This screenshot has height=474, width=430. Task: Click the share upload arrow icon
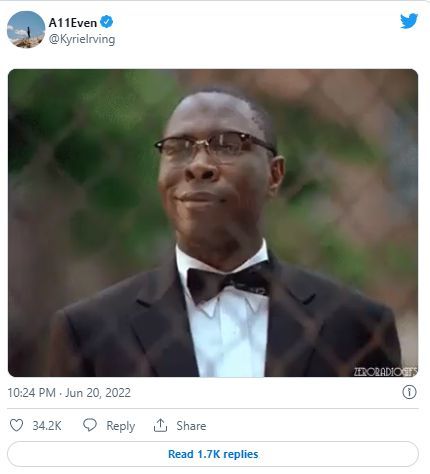(160, 425)
